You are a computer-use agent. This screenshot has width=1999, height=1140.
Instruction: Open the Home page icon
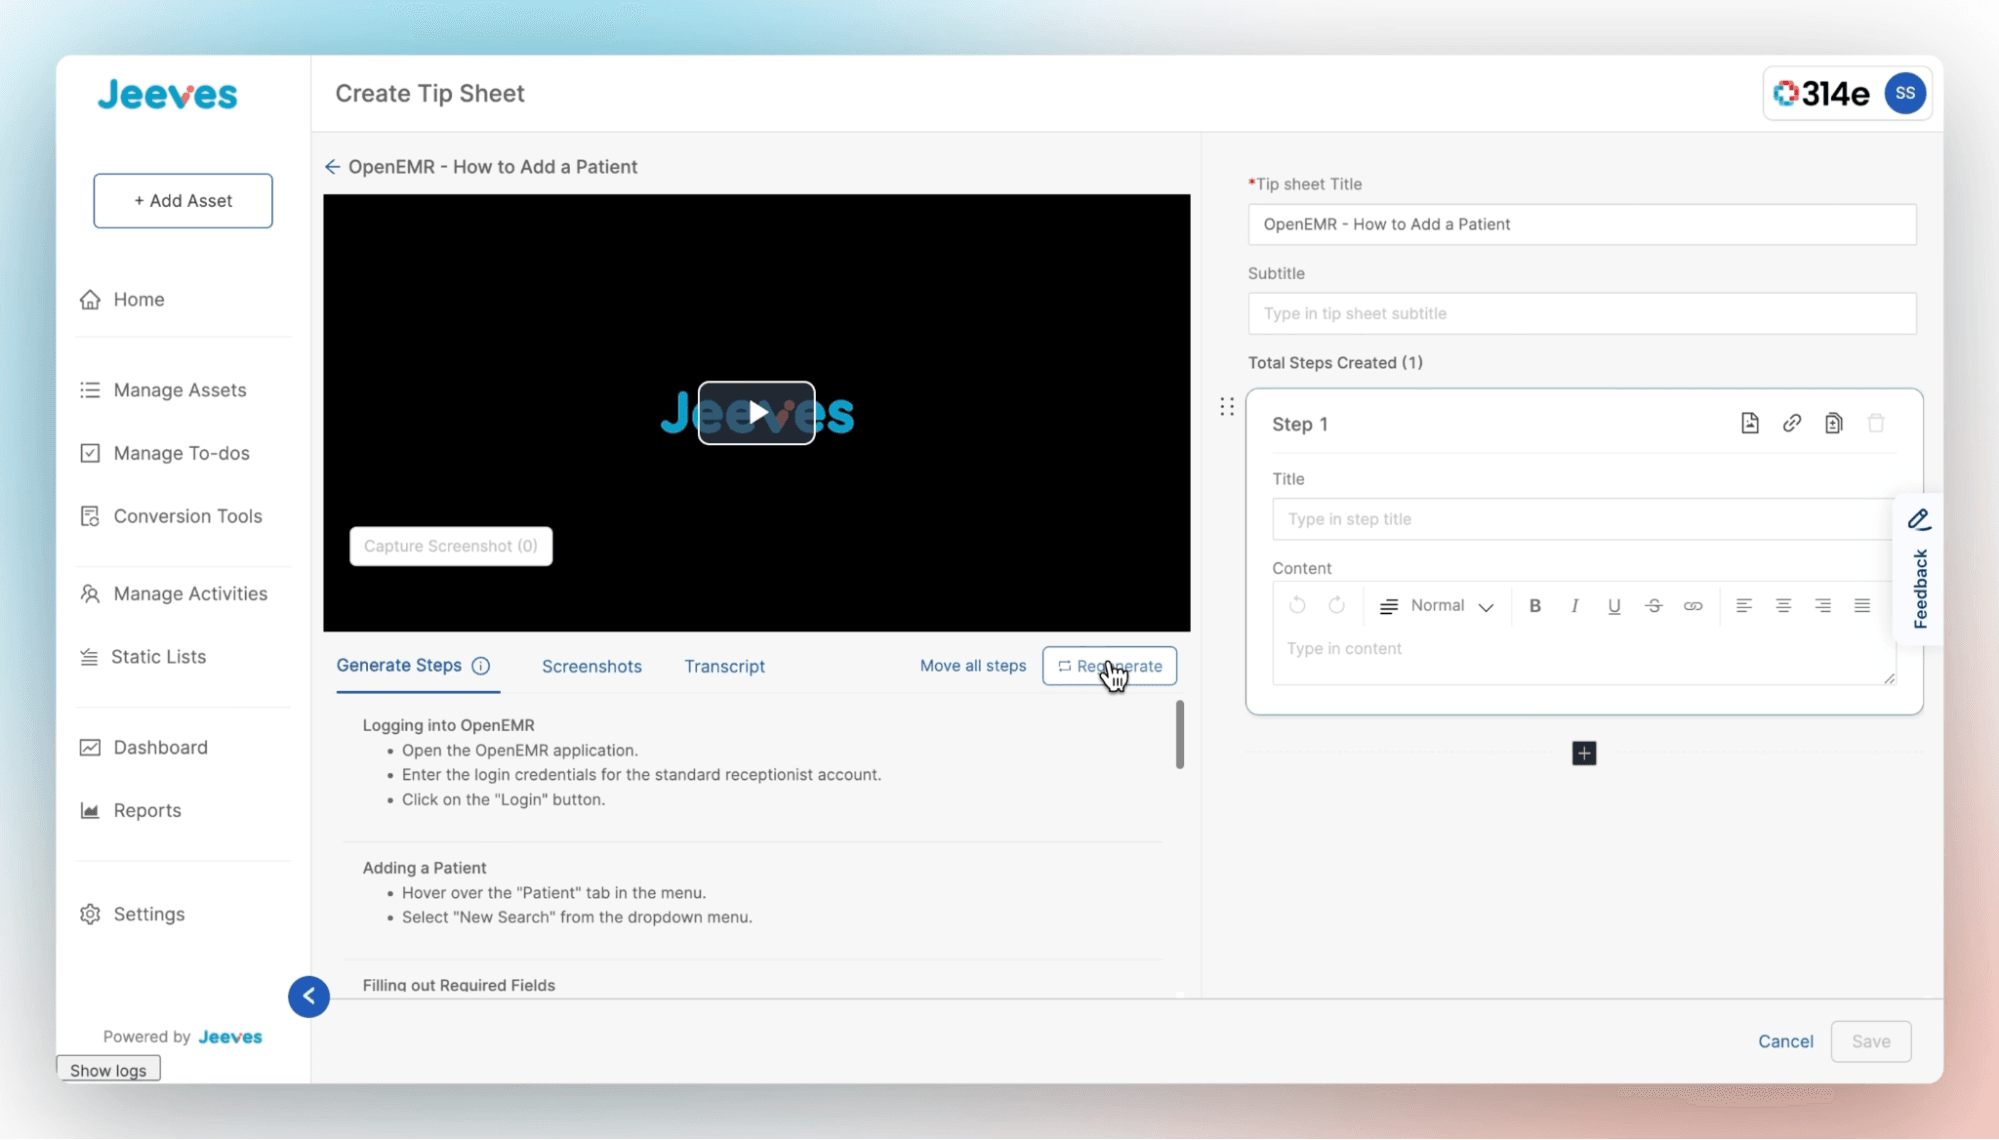[x=90, y=299]
